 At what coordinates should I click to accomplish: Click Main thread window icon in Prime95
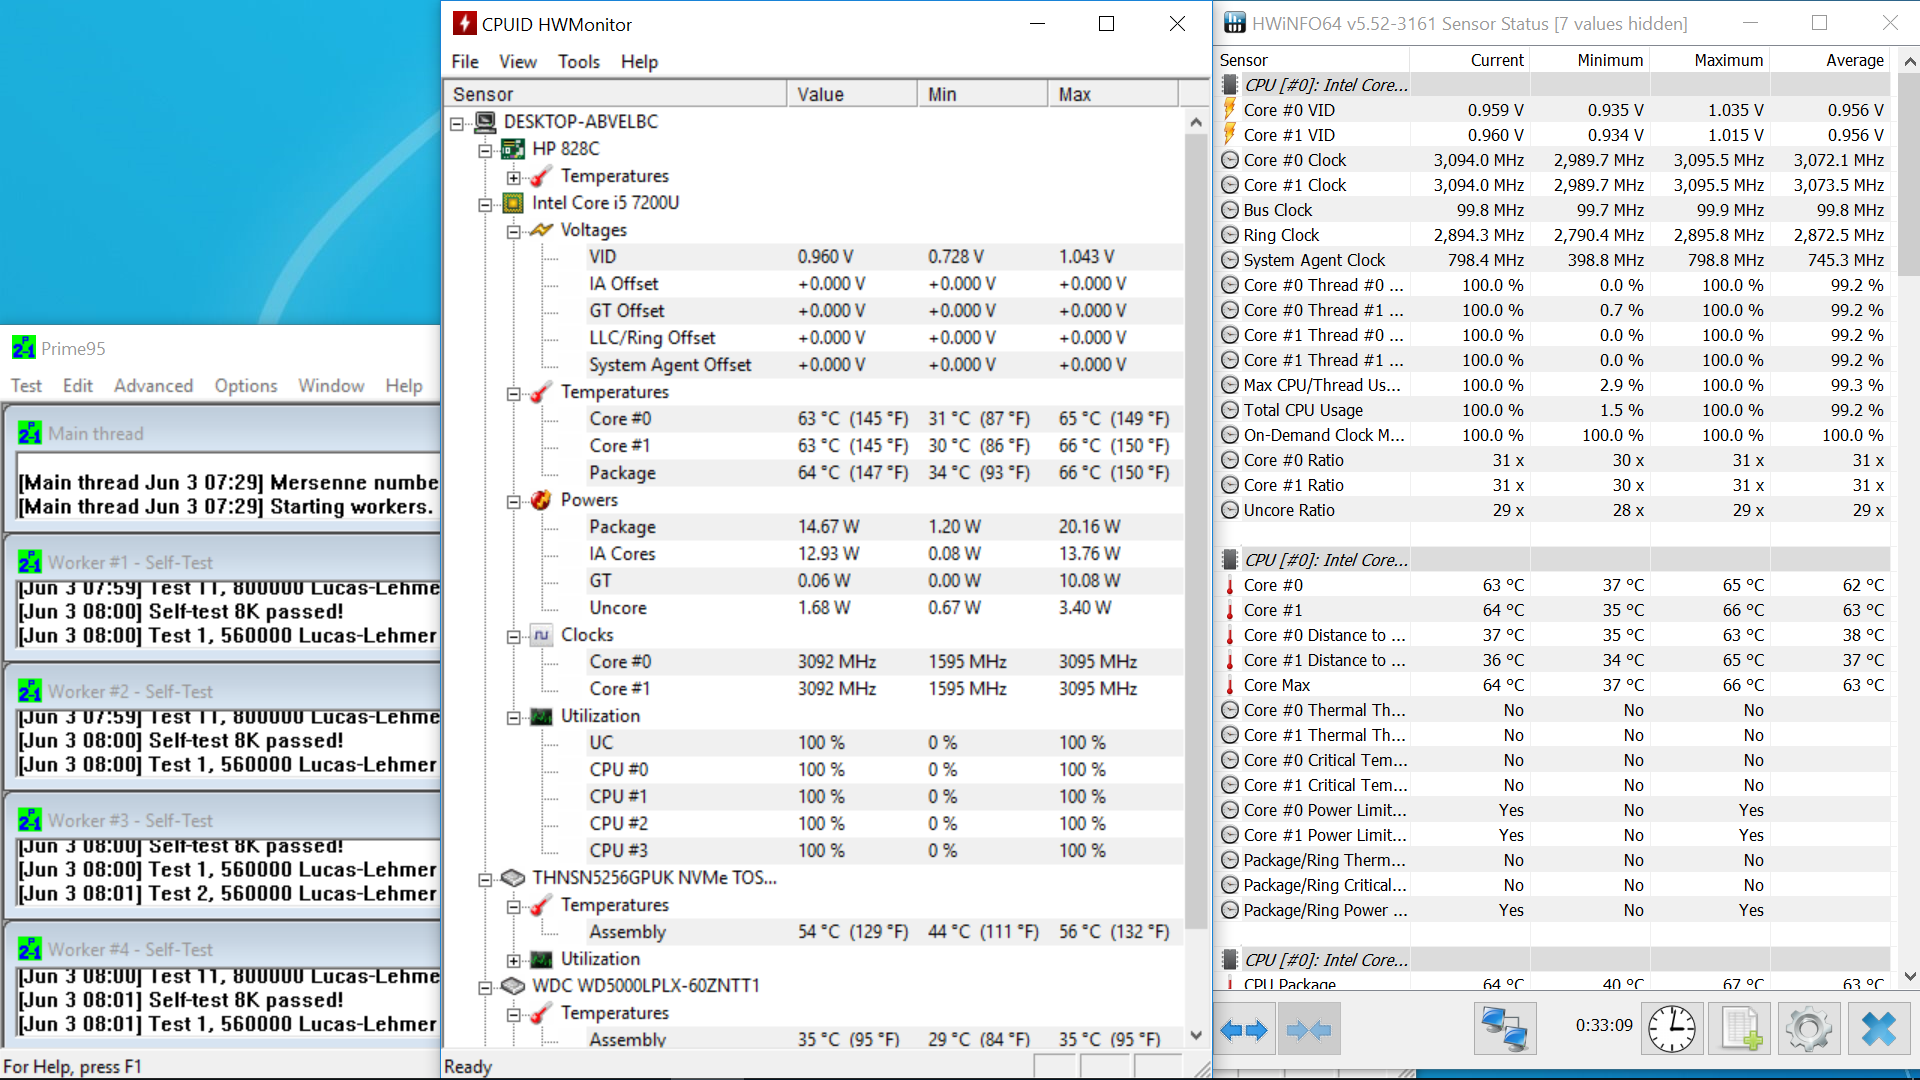pyautogui.click(x=30, y=433)
